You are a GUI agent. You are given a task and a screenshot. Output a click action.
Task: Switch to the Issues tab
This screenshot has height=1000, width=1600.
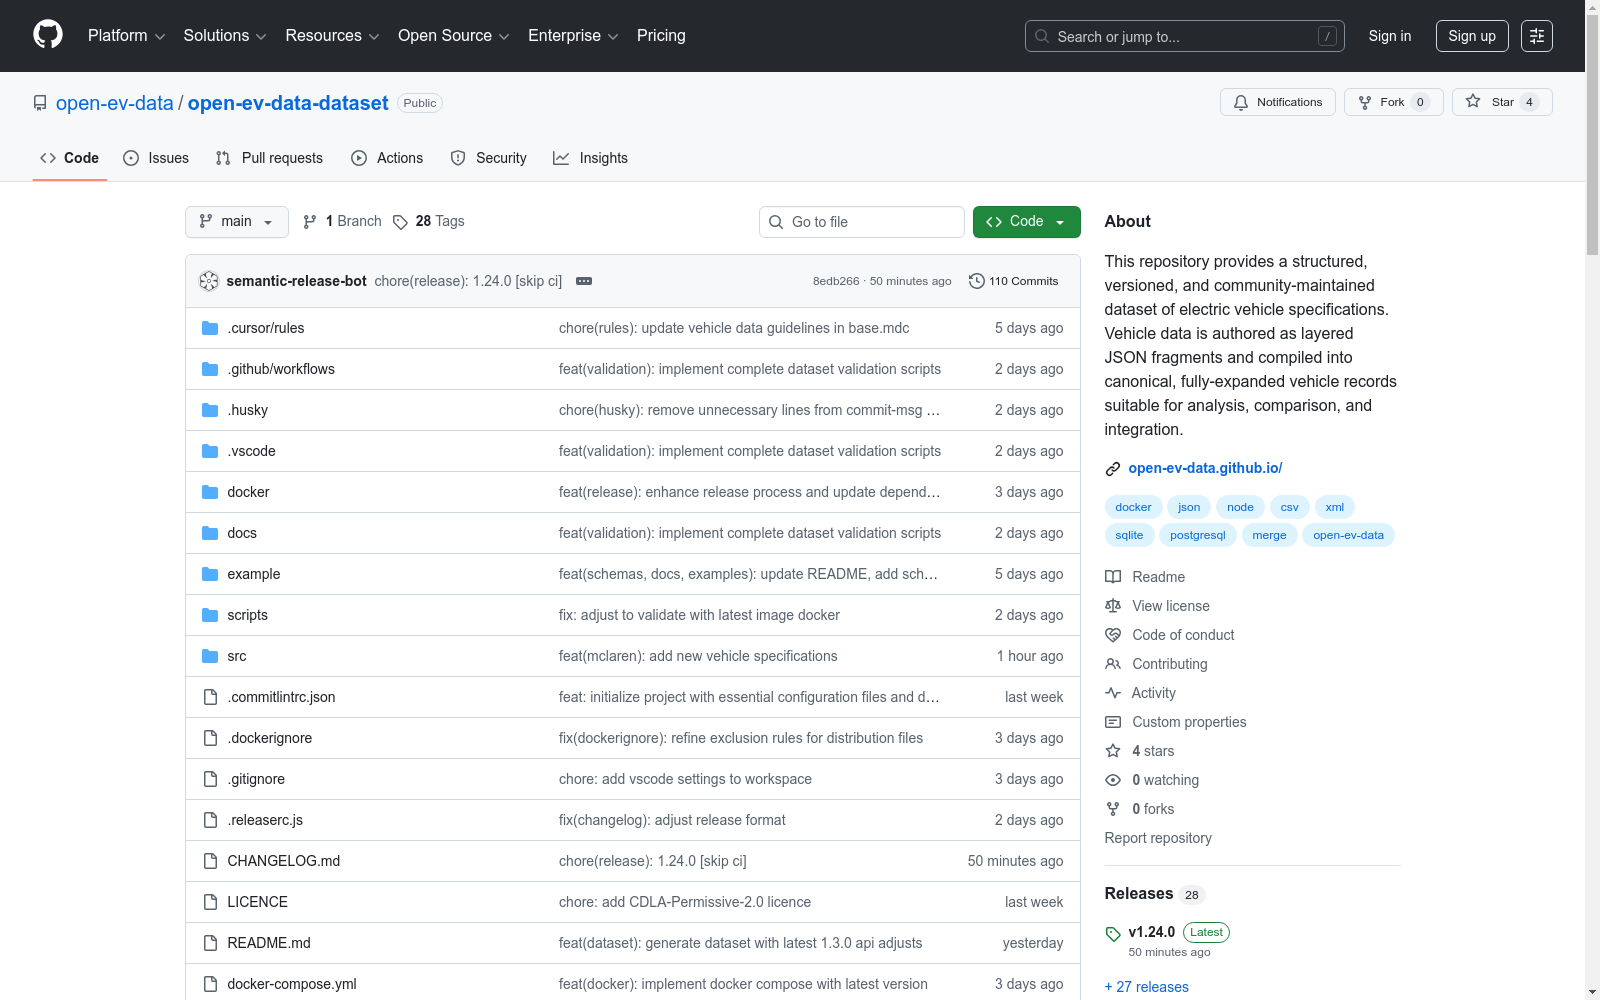156,158
